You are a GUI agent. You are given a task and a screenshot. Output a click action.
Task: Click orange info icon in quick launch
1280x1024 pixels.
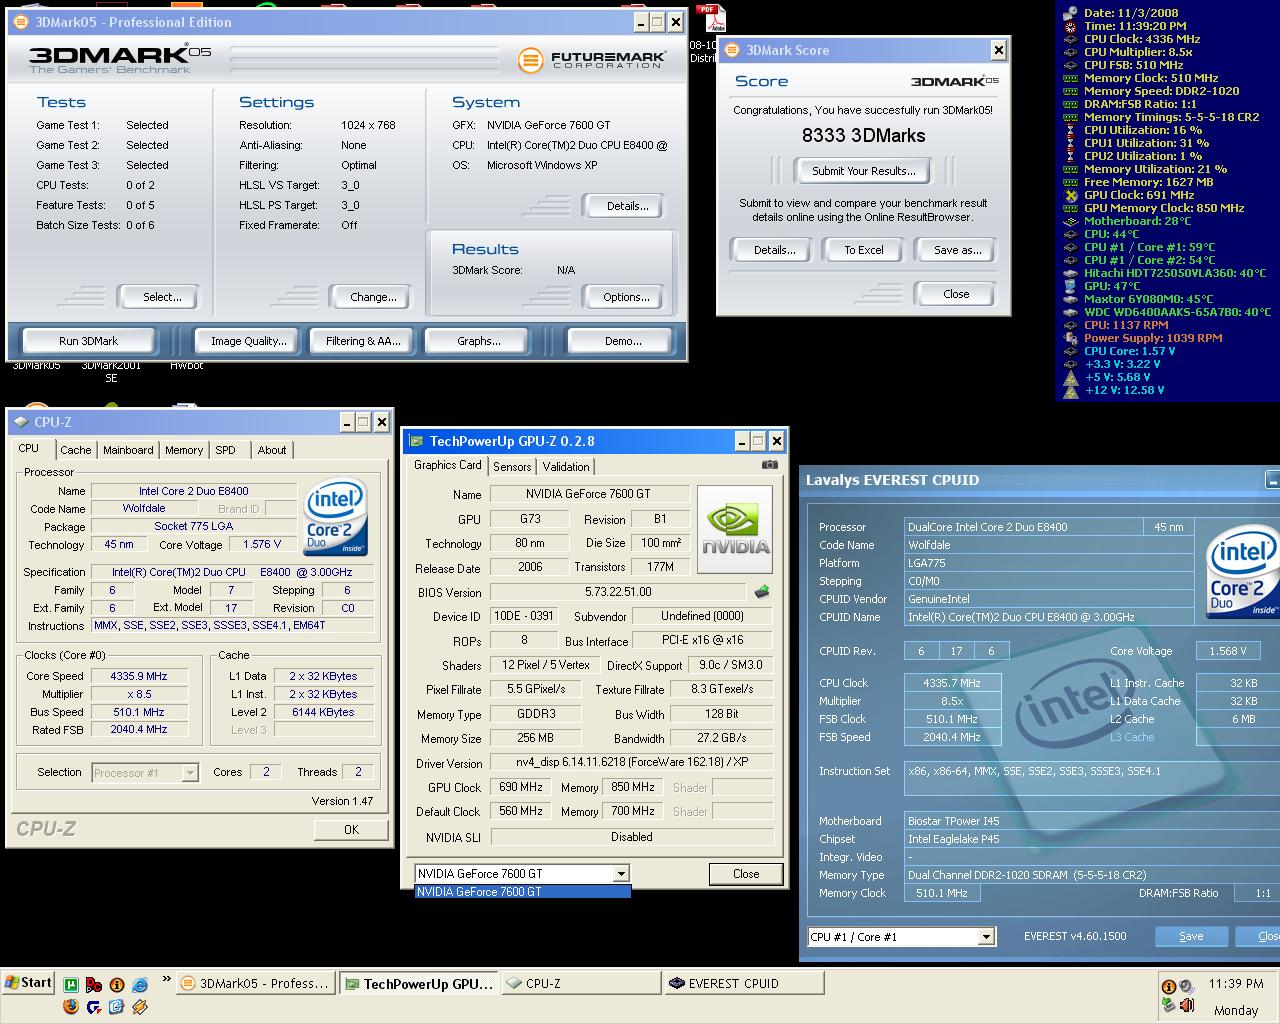117,985
